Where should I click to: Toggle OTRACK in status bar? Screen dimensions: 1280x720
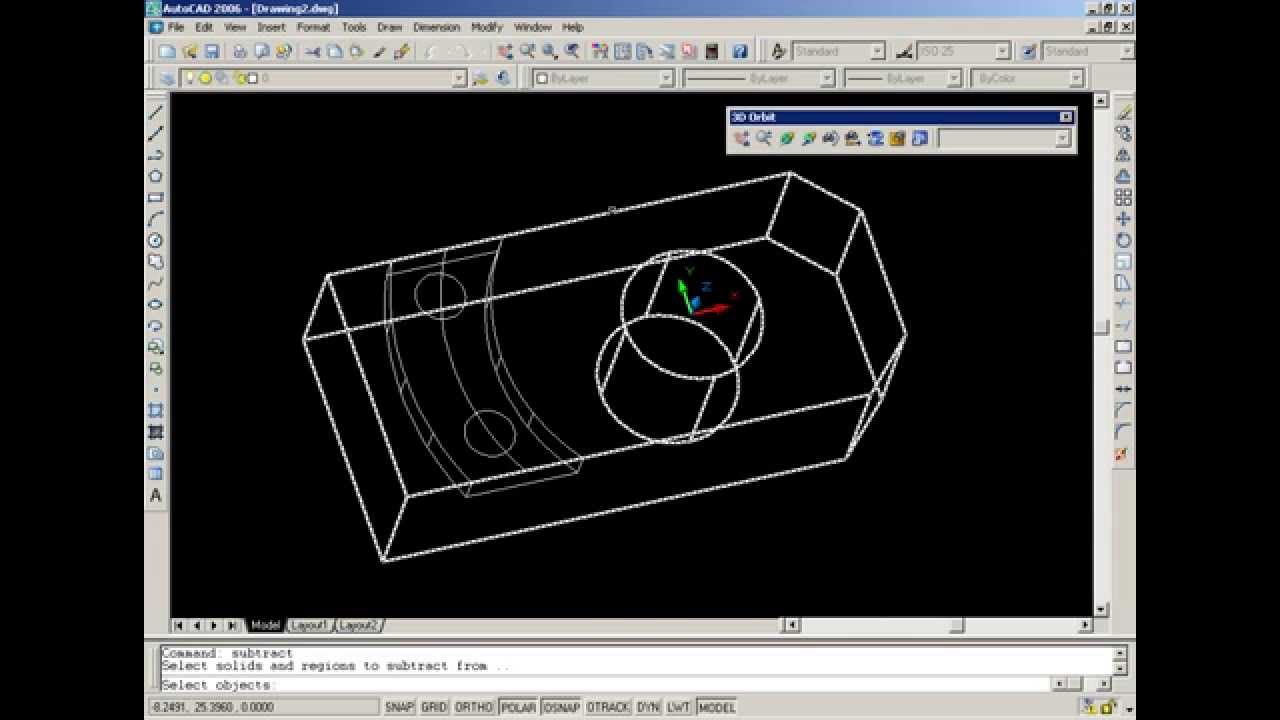pyautogui.click(x=608, y=707)
